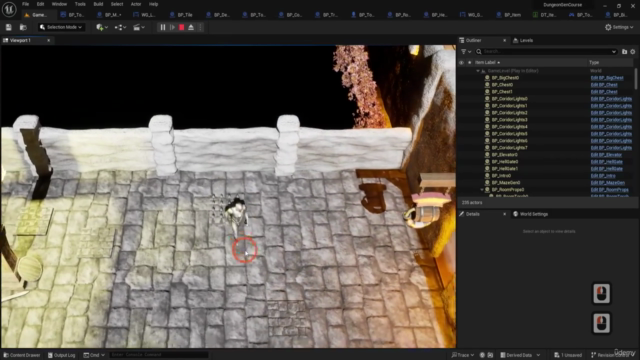Collapse the BP_RoomProps0 tree node
The image size is (640, 360).
point(482,190)
